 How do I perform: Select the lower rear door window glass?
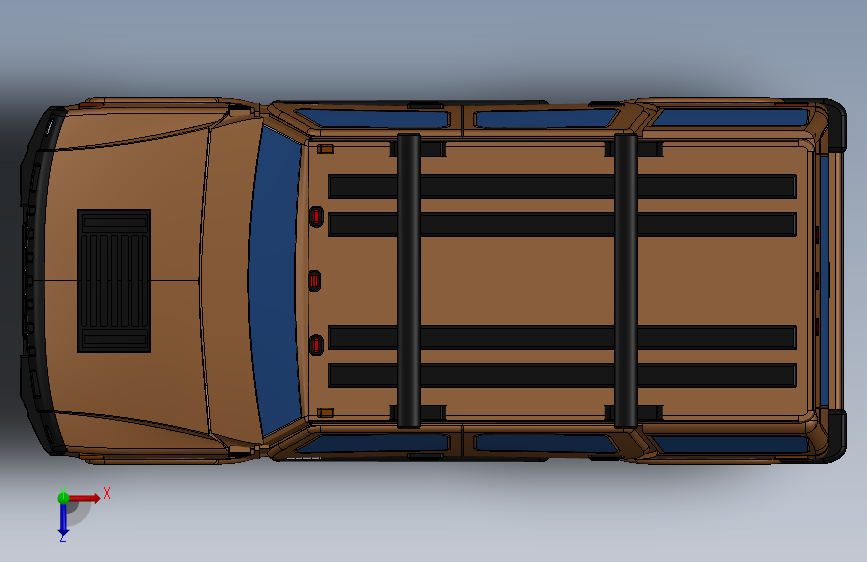(545, 443)
